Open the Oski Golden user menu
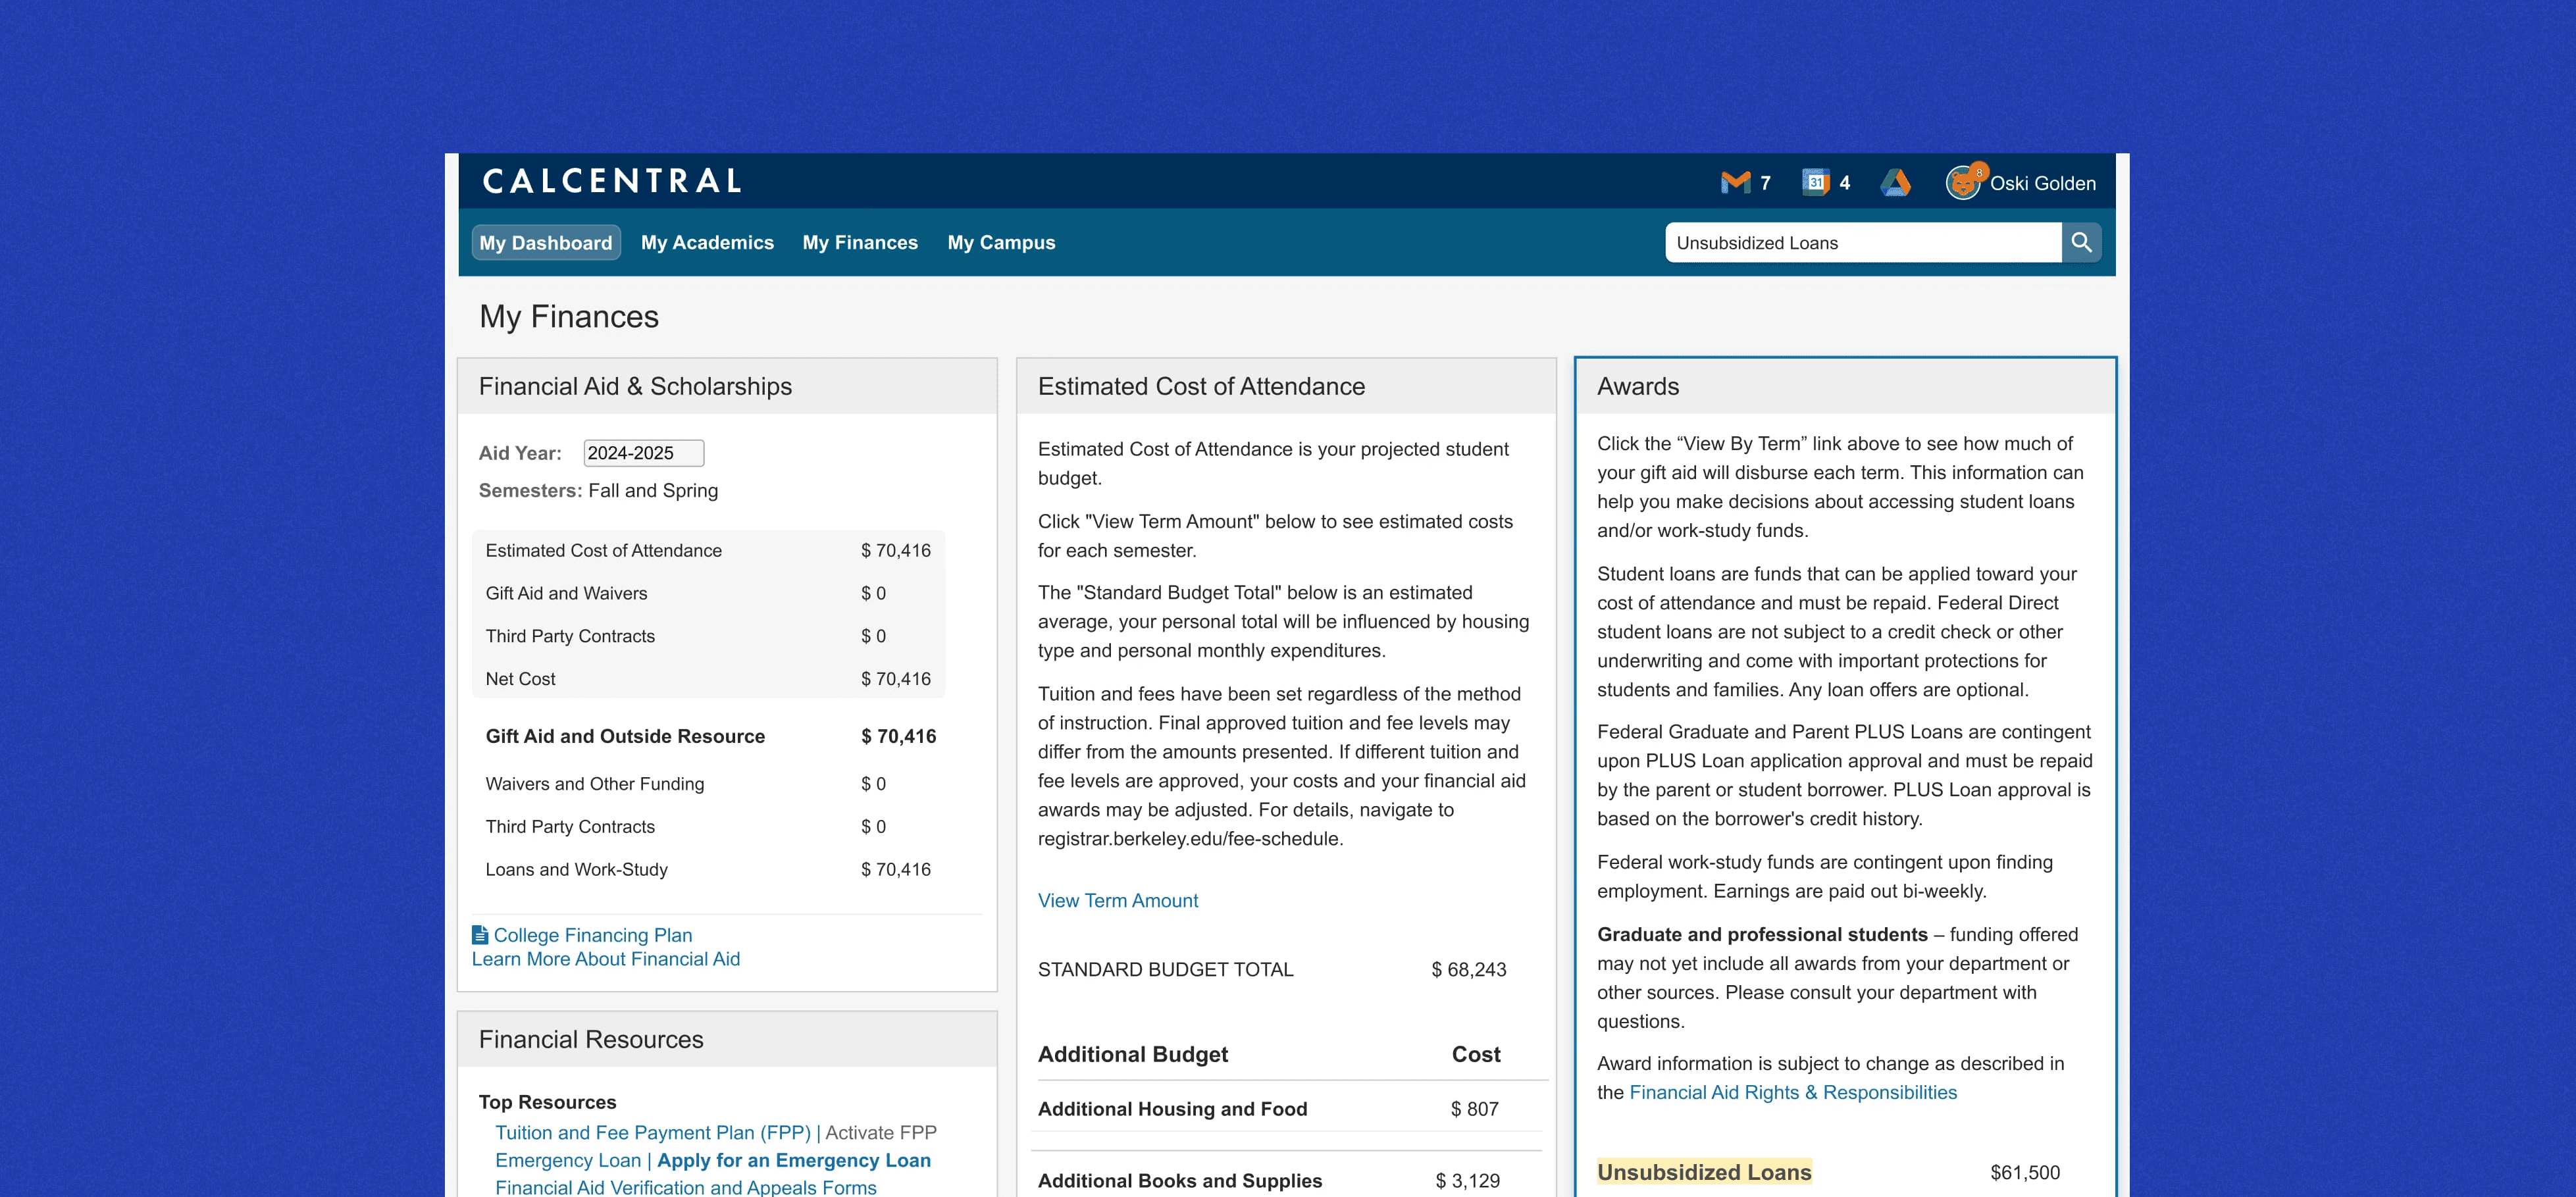The image size is (2576, 1197). pyautogui.click(x=2042, y=183)
